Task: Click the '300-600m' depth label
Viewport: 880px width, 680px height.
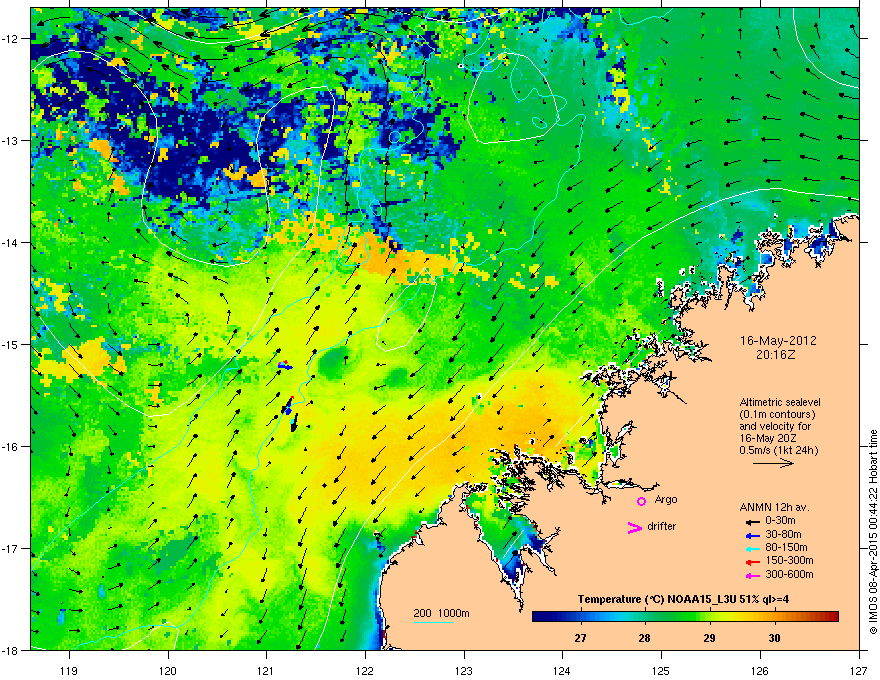Action: (789, 574)
